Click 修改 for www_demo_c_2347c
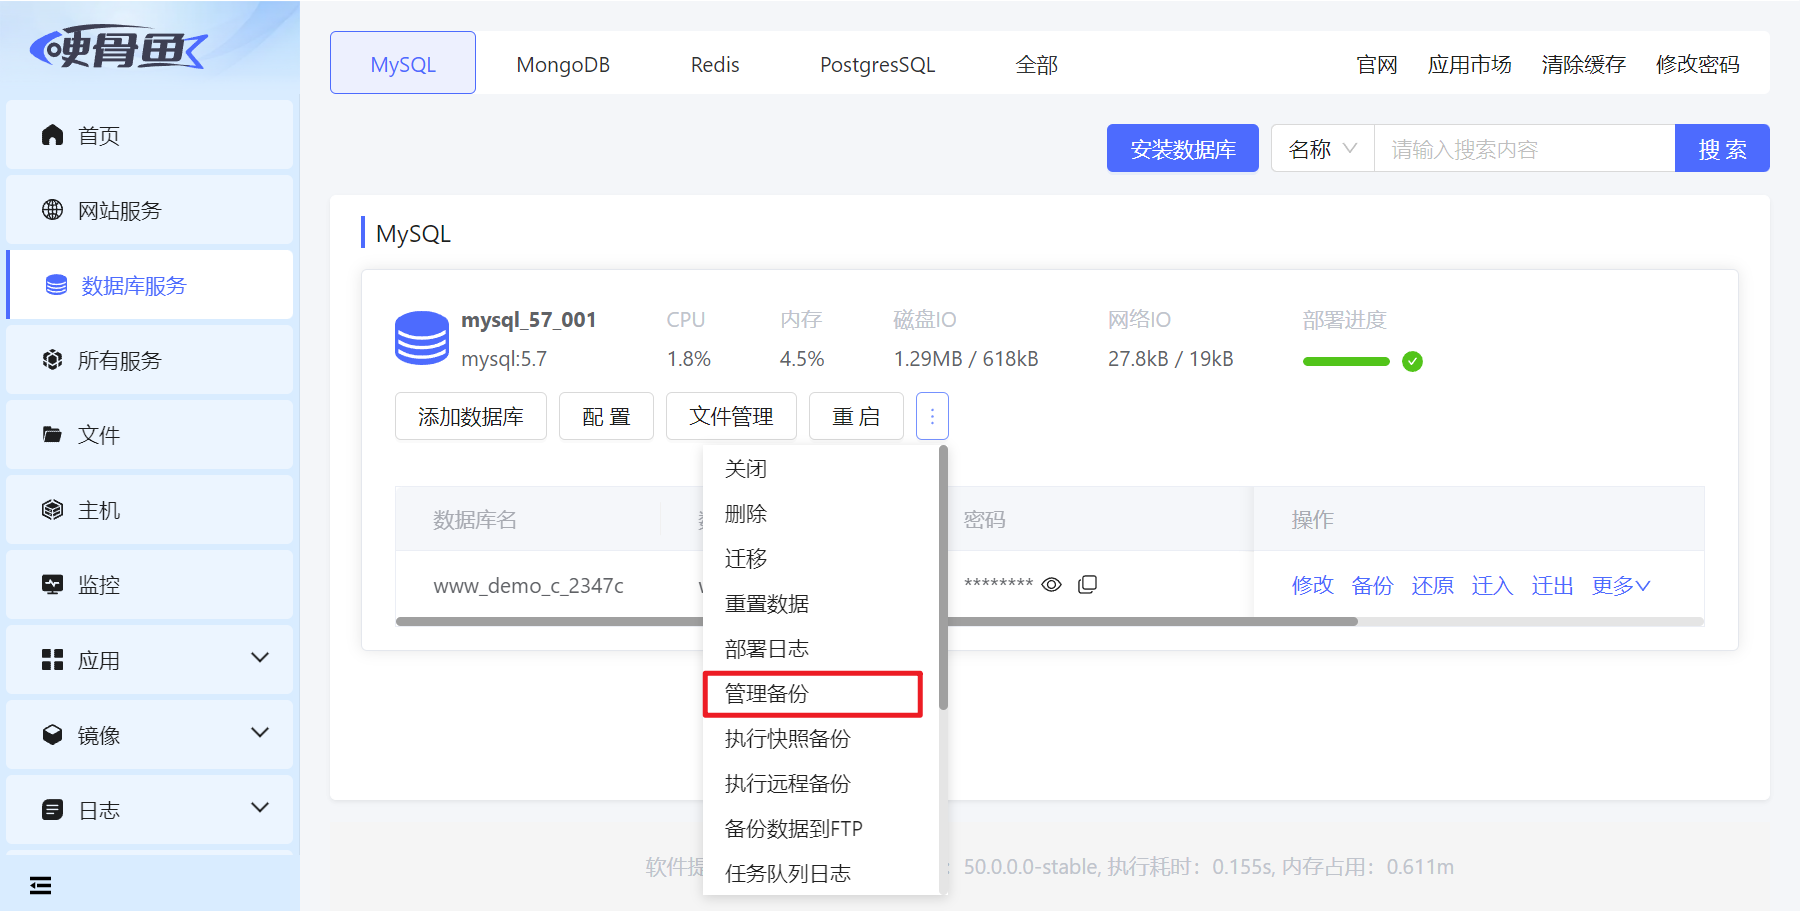This screenshot has width=1800, height=911. (x=1312, y=585)
